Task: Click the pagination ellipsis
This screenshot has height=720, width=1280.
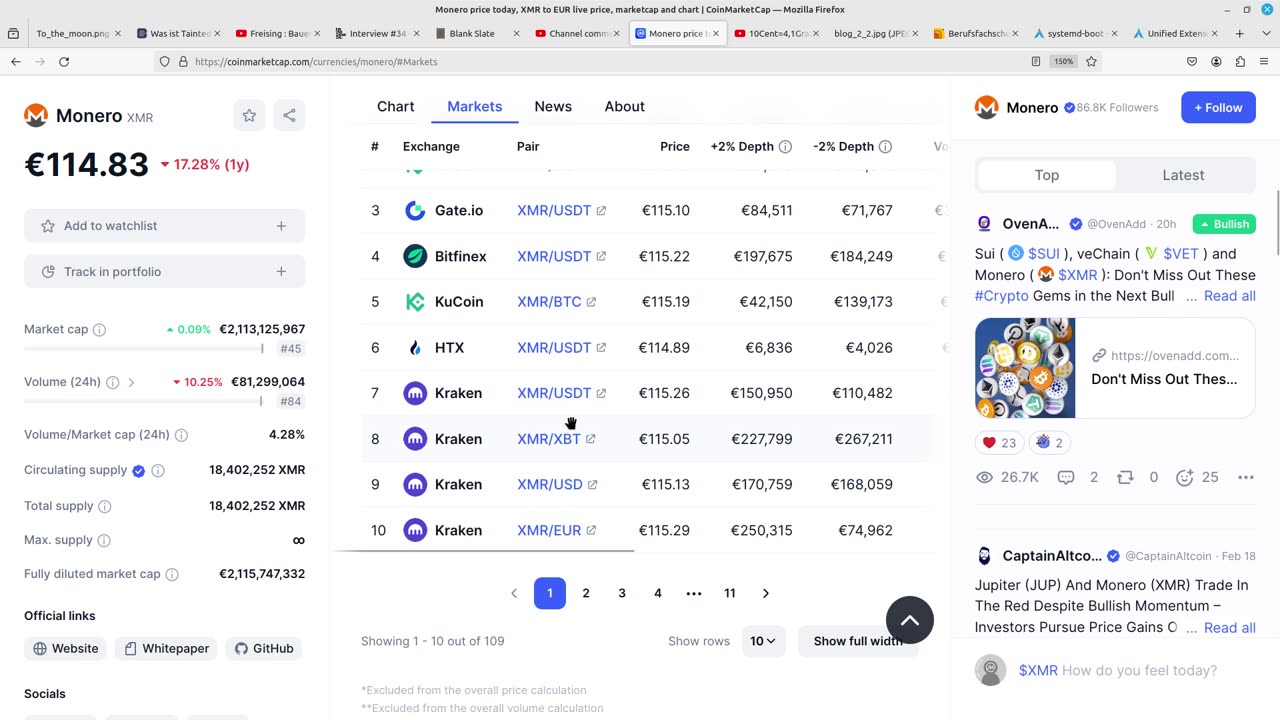Action: pos(694,593)
